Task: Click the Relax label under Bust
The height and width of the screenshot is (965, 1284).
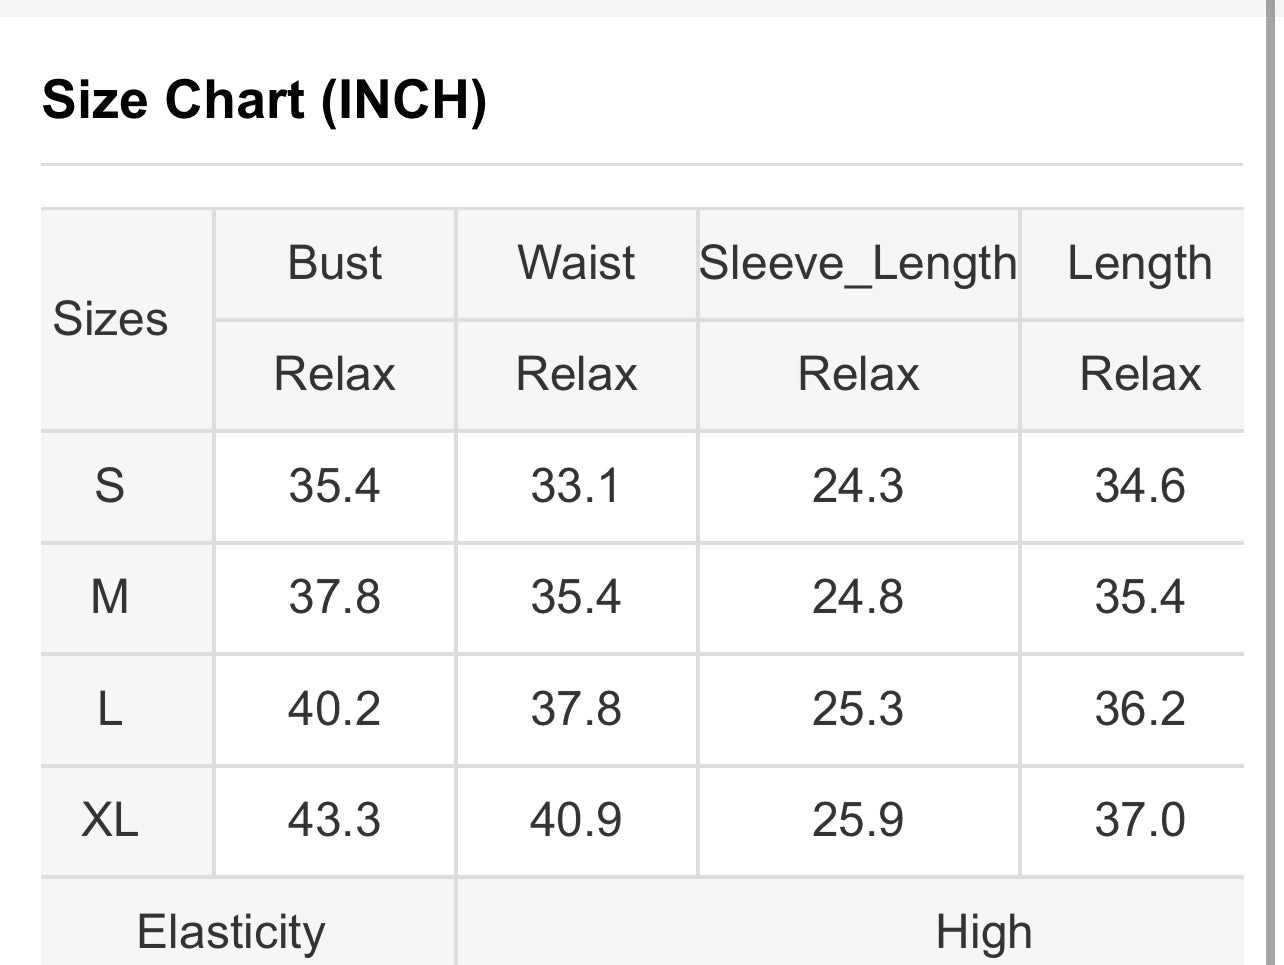Action: pyautogui.click(x=334, y=375)
